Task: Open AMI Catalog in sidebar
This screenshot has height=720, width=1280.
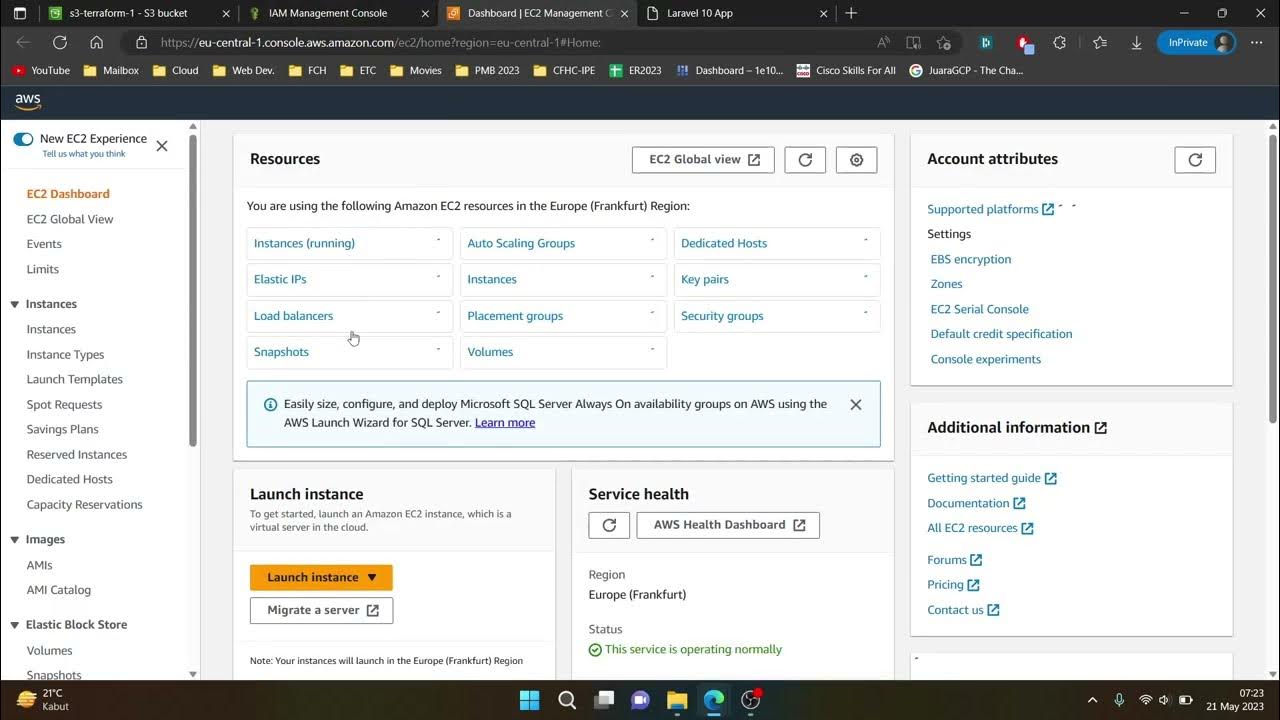Action: point(59,590)
